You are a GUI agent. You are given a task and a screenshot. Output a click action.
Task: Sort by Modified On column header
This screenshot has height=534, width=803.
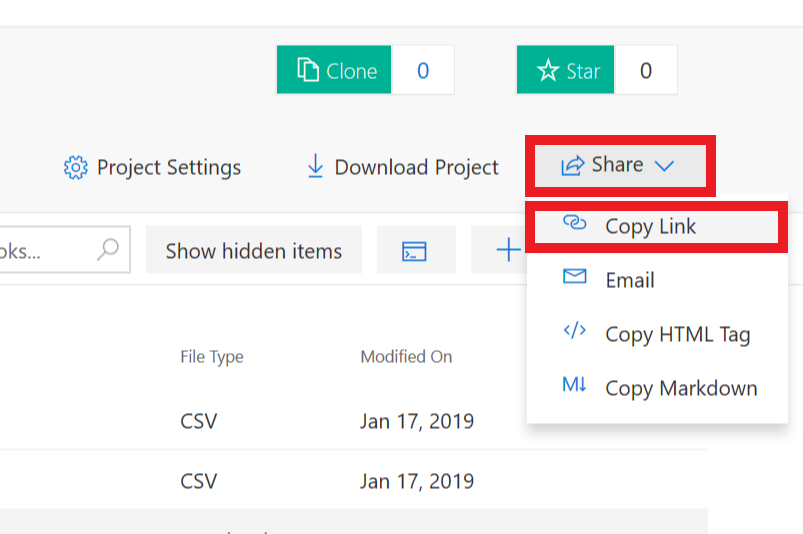click(406, 356)
